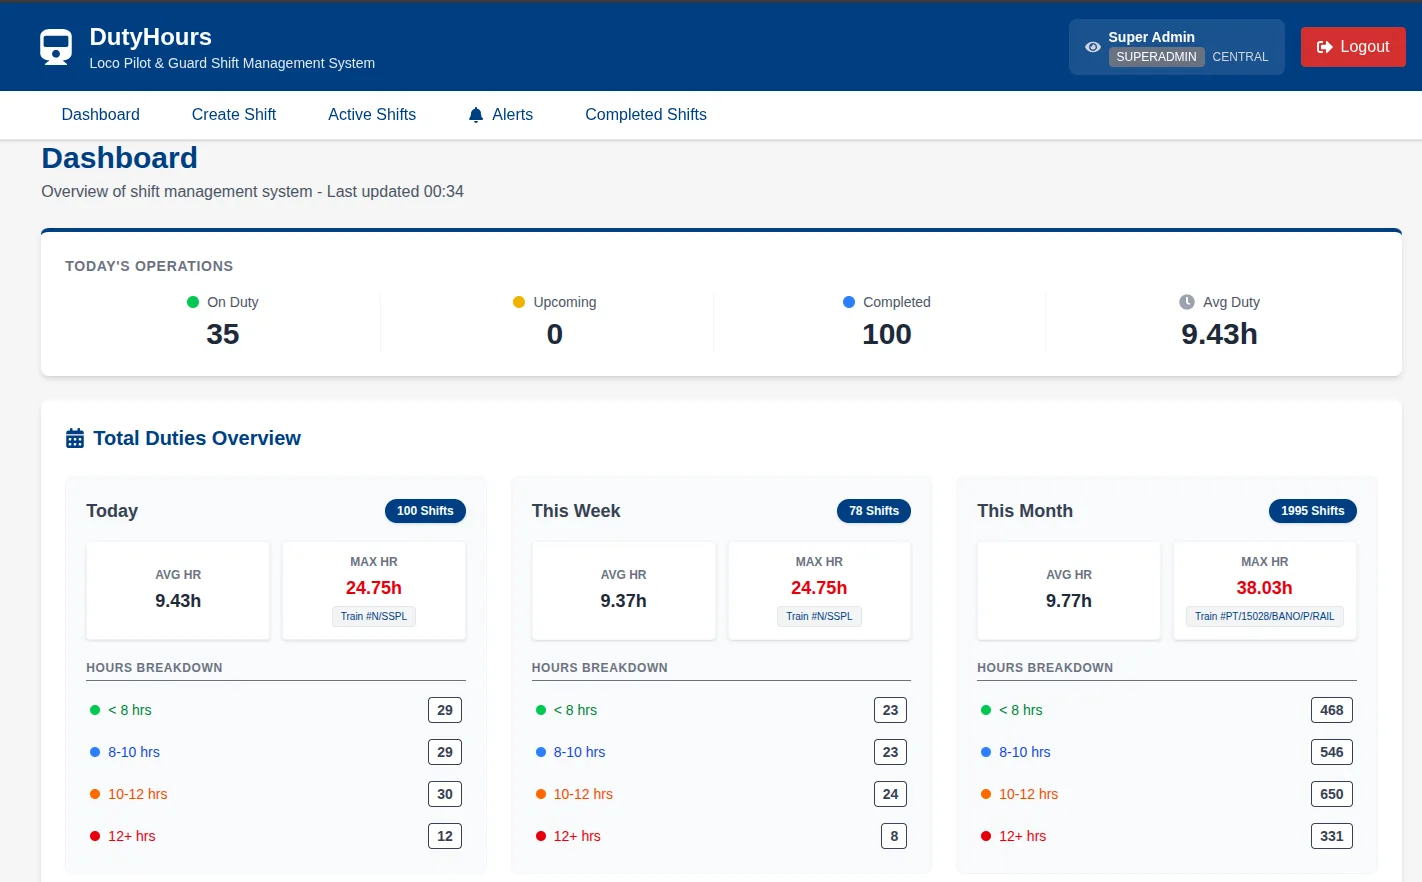Click the 100 Shifts badge in Today card
The image size is (1422, 882).
click(x=425, y=511)
